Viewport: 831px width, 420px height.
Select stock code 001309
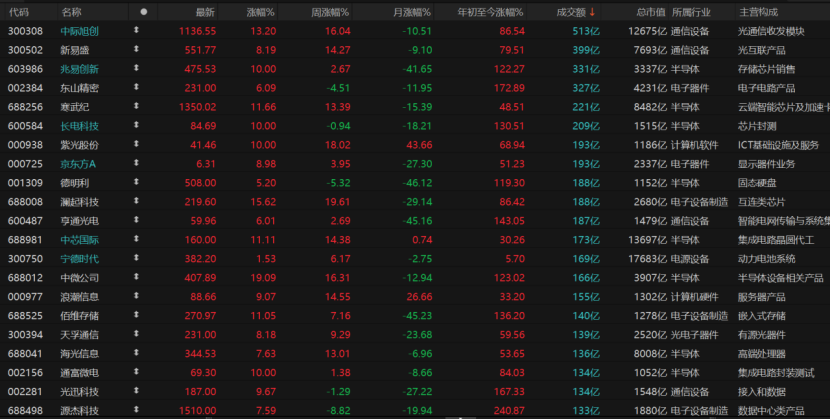(x=25, y=183)
